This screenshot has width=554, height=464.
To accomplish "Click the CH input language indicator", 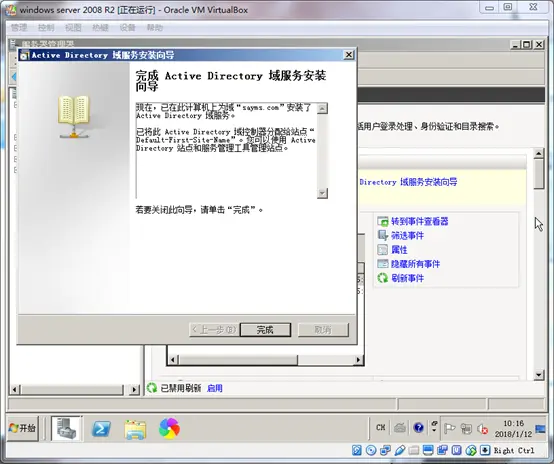I will (381, 428).
